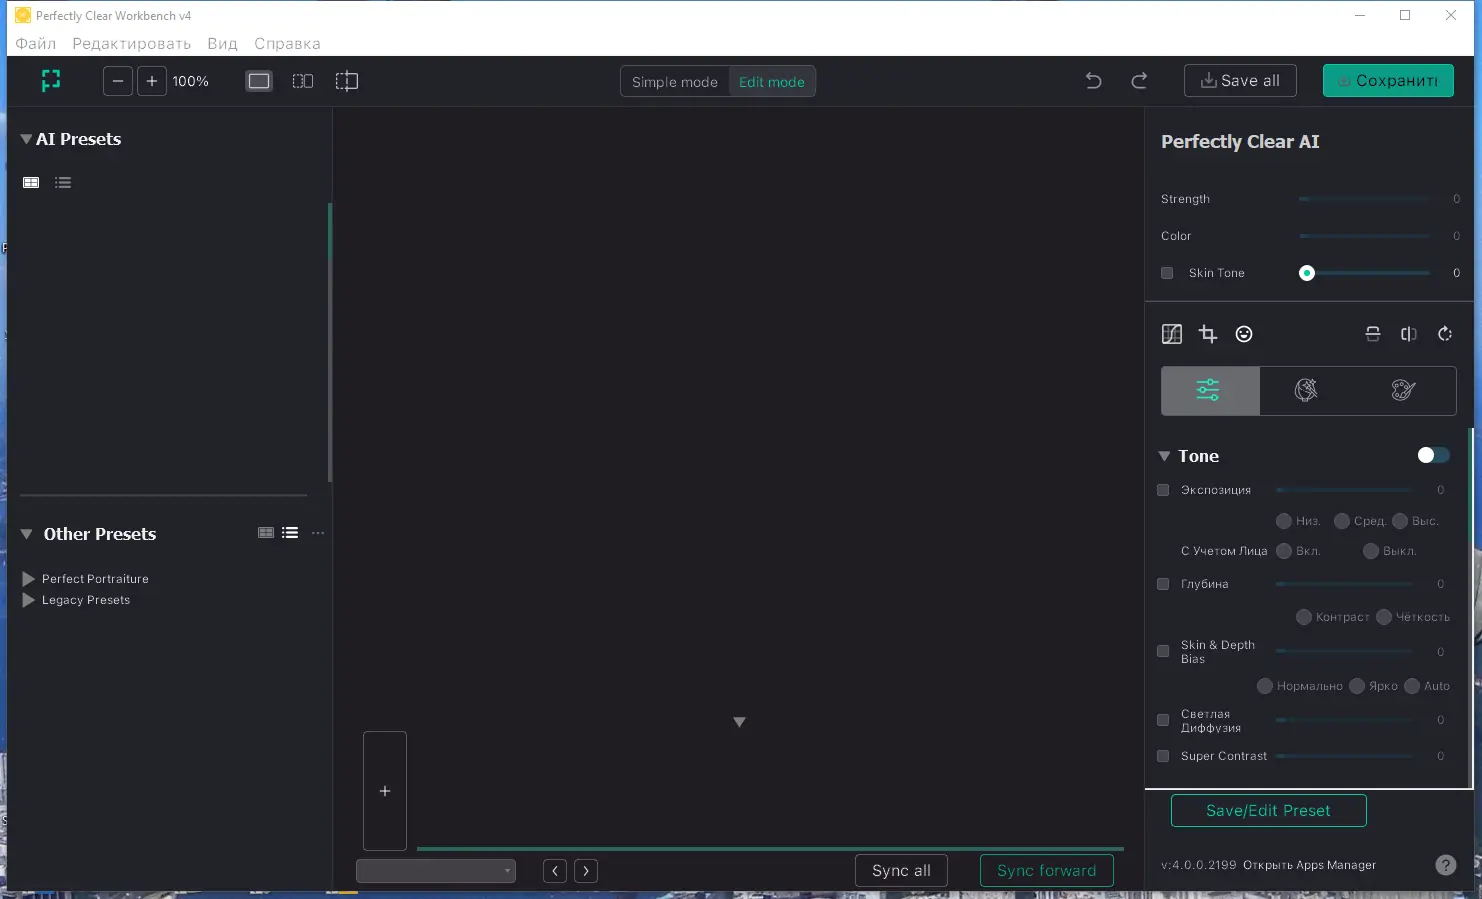Click the Strength slider track

(x=1365, y=199)
